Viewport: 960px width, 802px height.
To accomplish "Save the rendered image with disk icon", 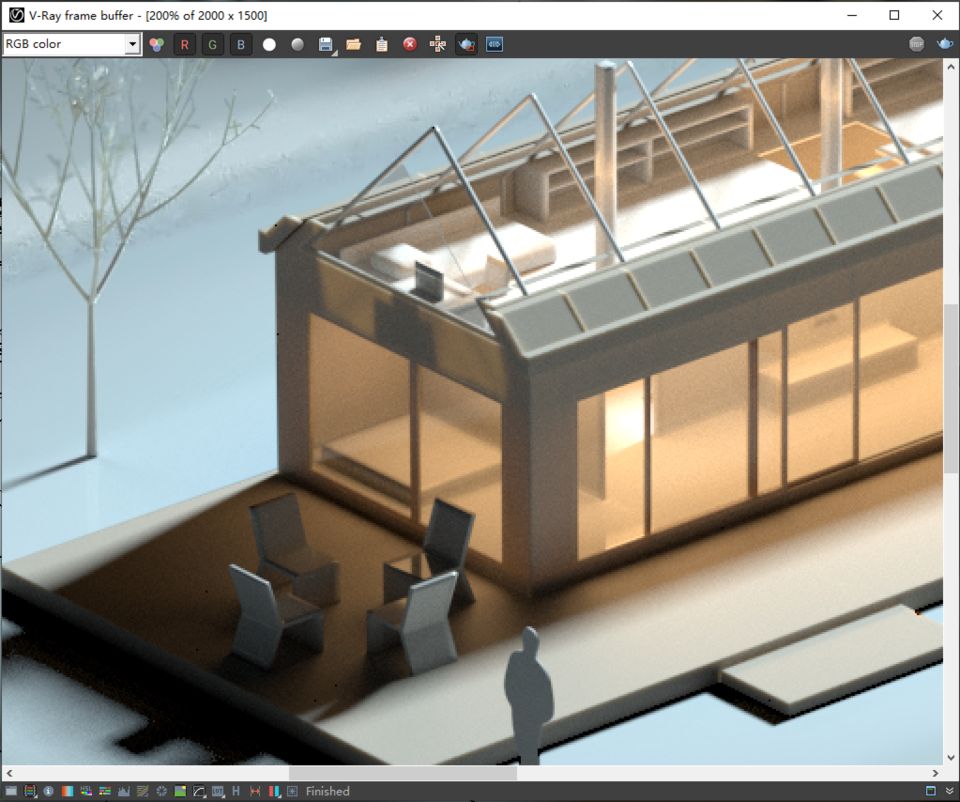I will point(325,44).
